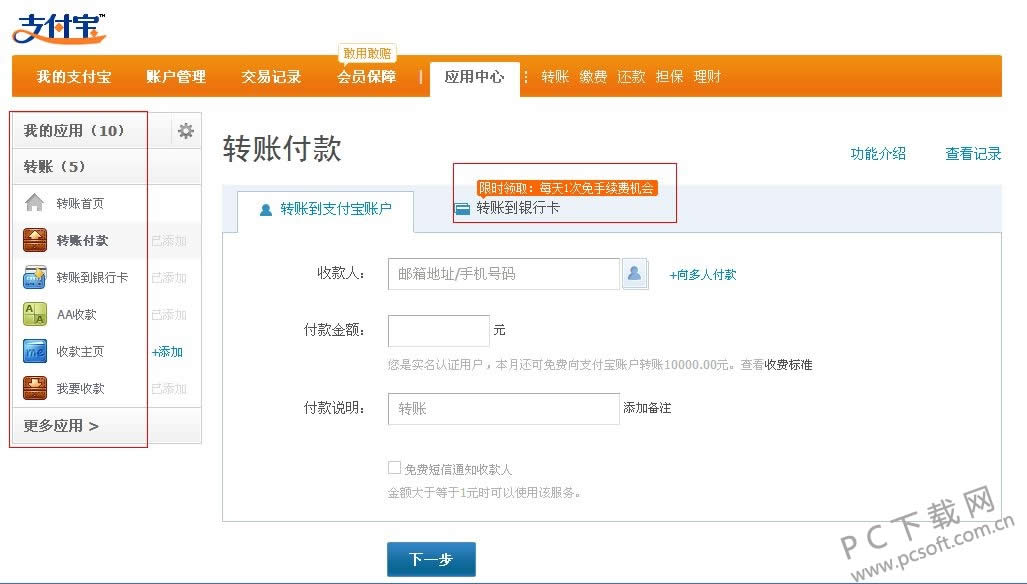Enable the 免费短信通知收款人 checkbox

394,468
